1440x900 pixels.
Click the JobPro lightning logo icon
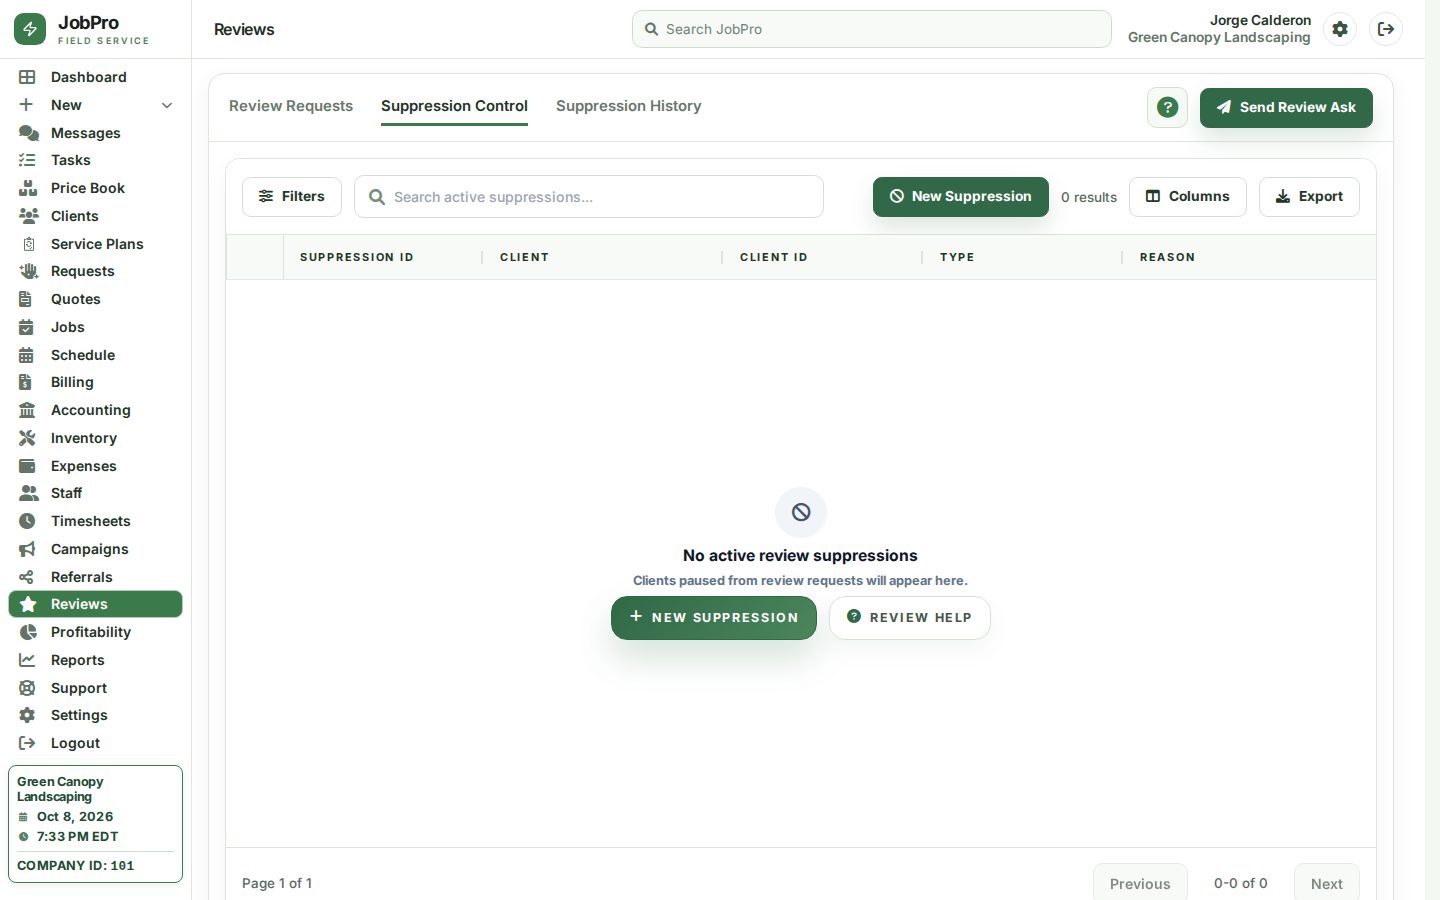click(30, 29)
